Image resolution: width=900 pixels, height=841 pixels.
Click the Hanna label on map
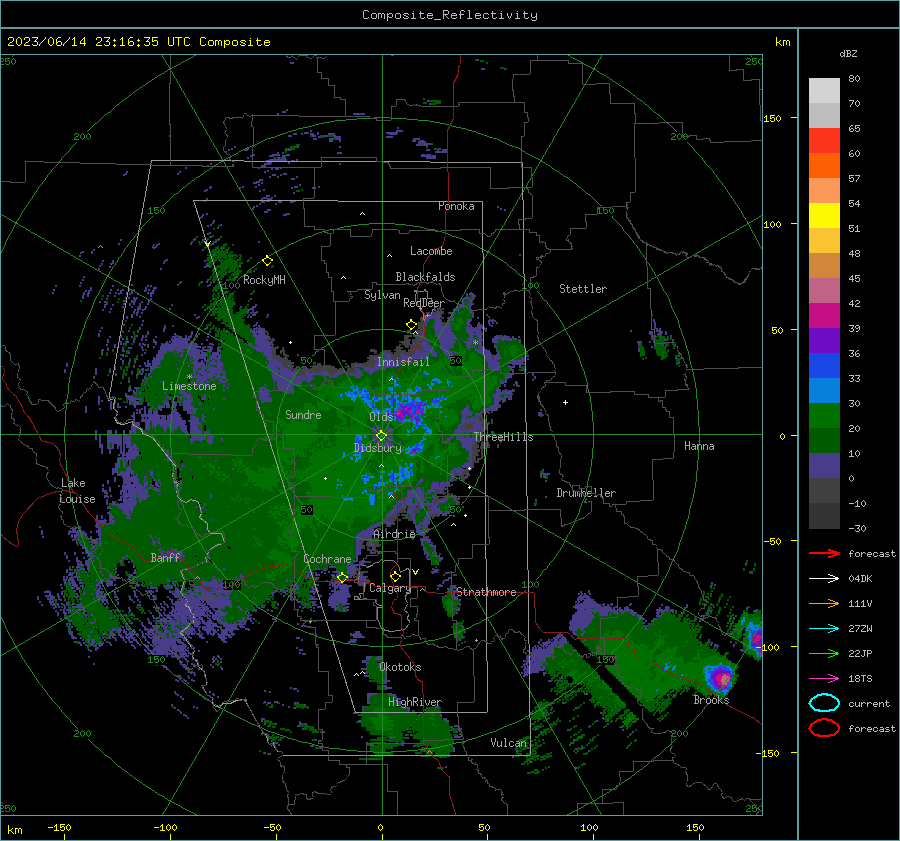[x=699, y=446]
